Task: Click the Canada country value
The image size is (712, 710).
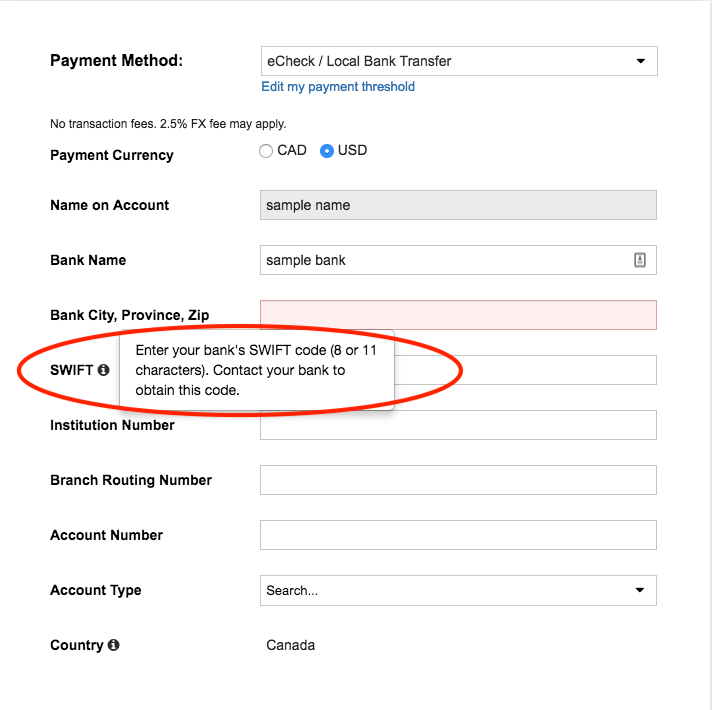Action: click(x=291, y=645)
